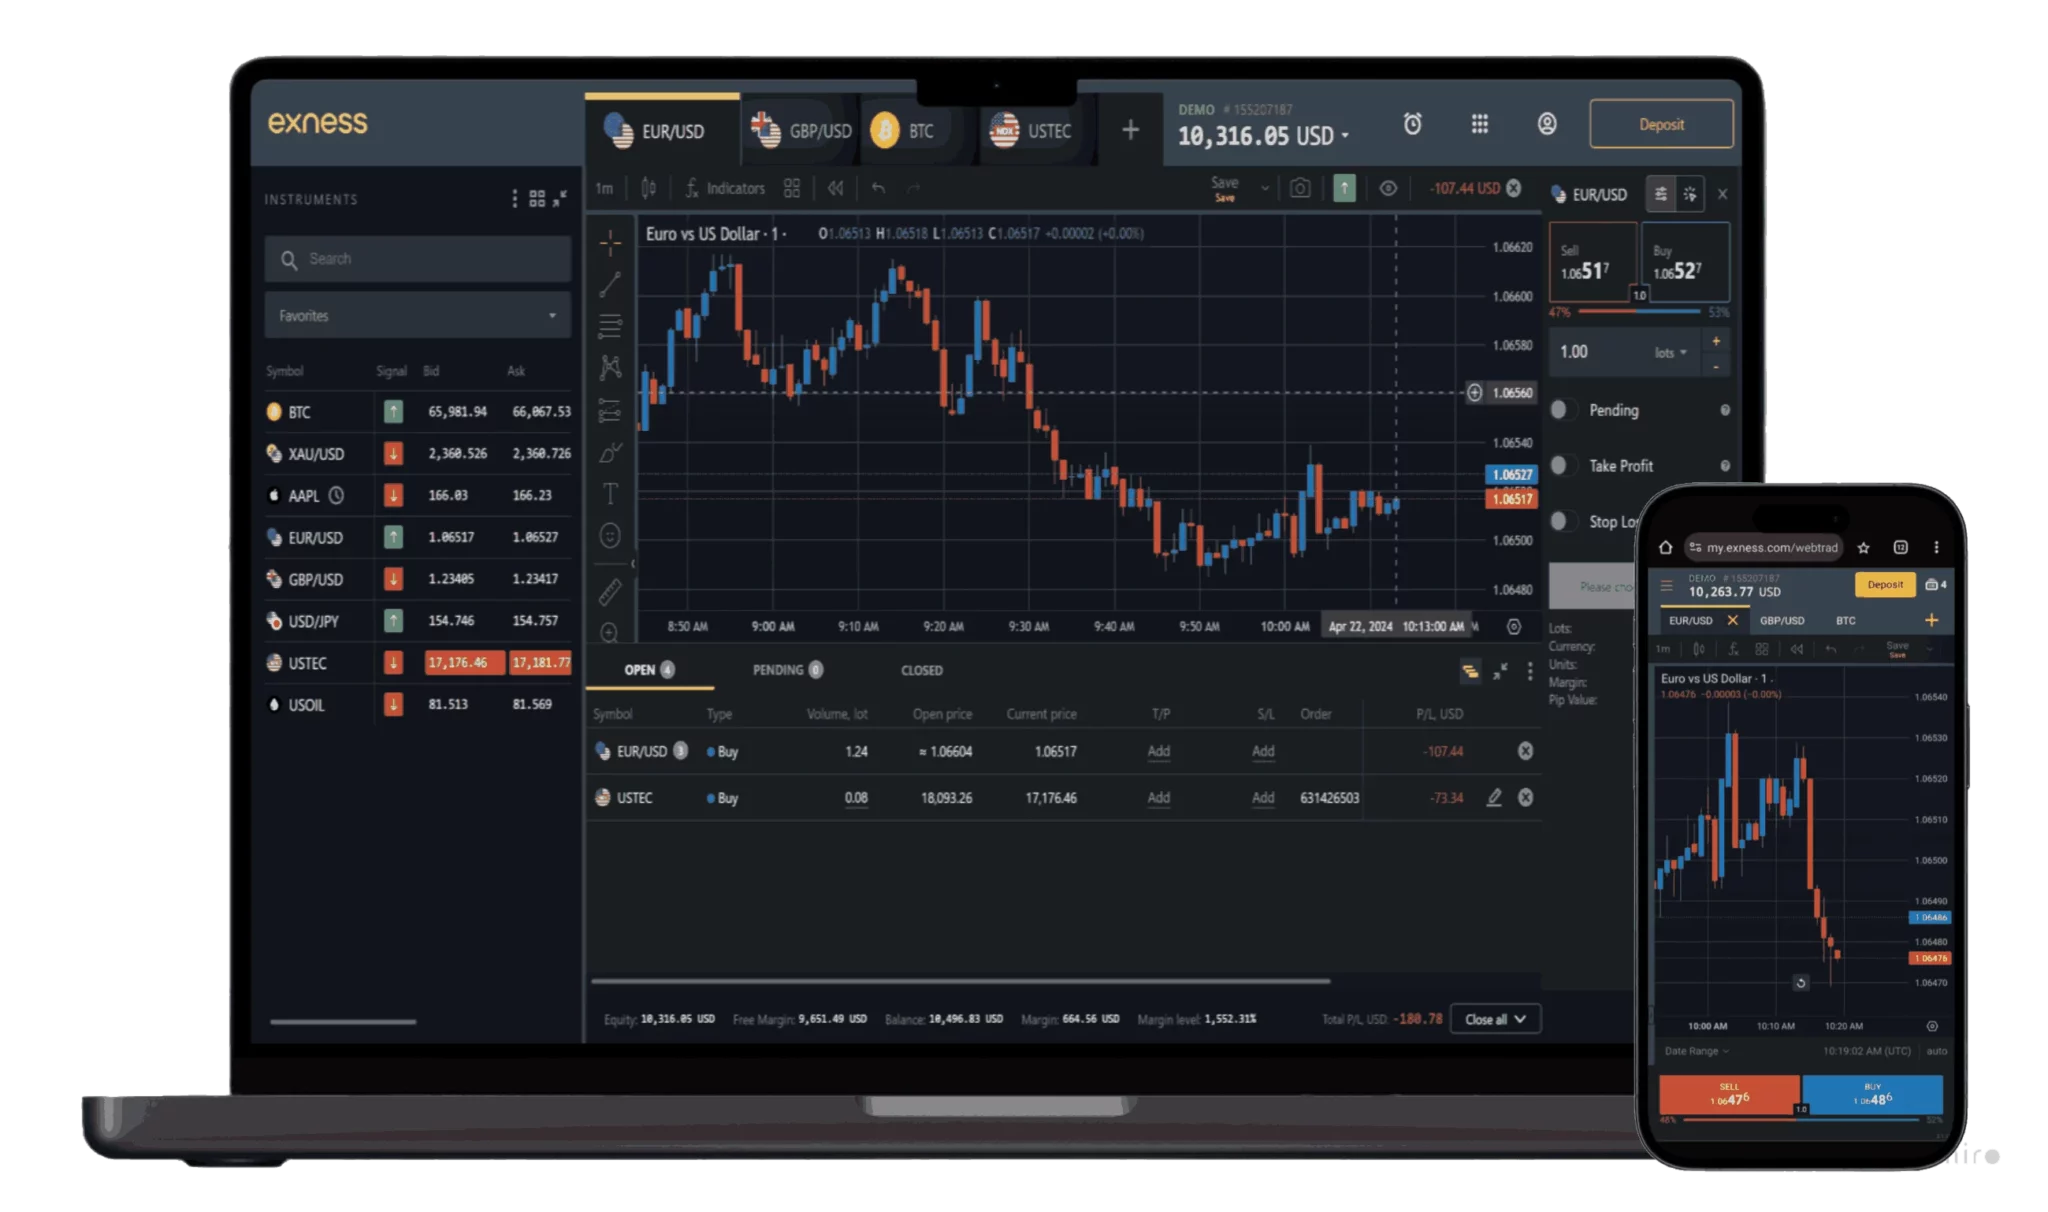Click the replay rewind icon

tap(835, 188)
